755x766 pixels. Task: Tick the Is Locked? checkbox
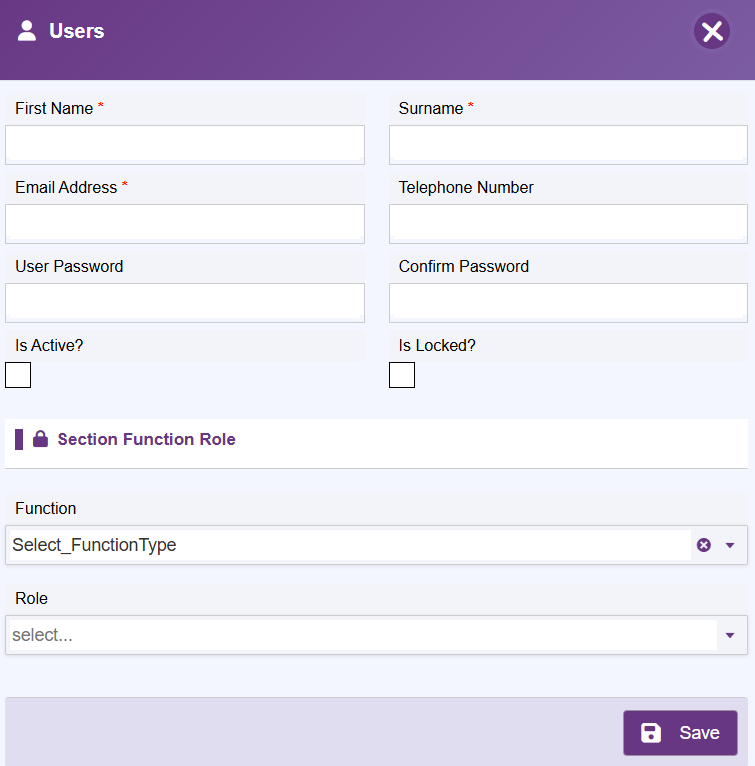[402, 375]
